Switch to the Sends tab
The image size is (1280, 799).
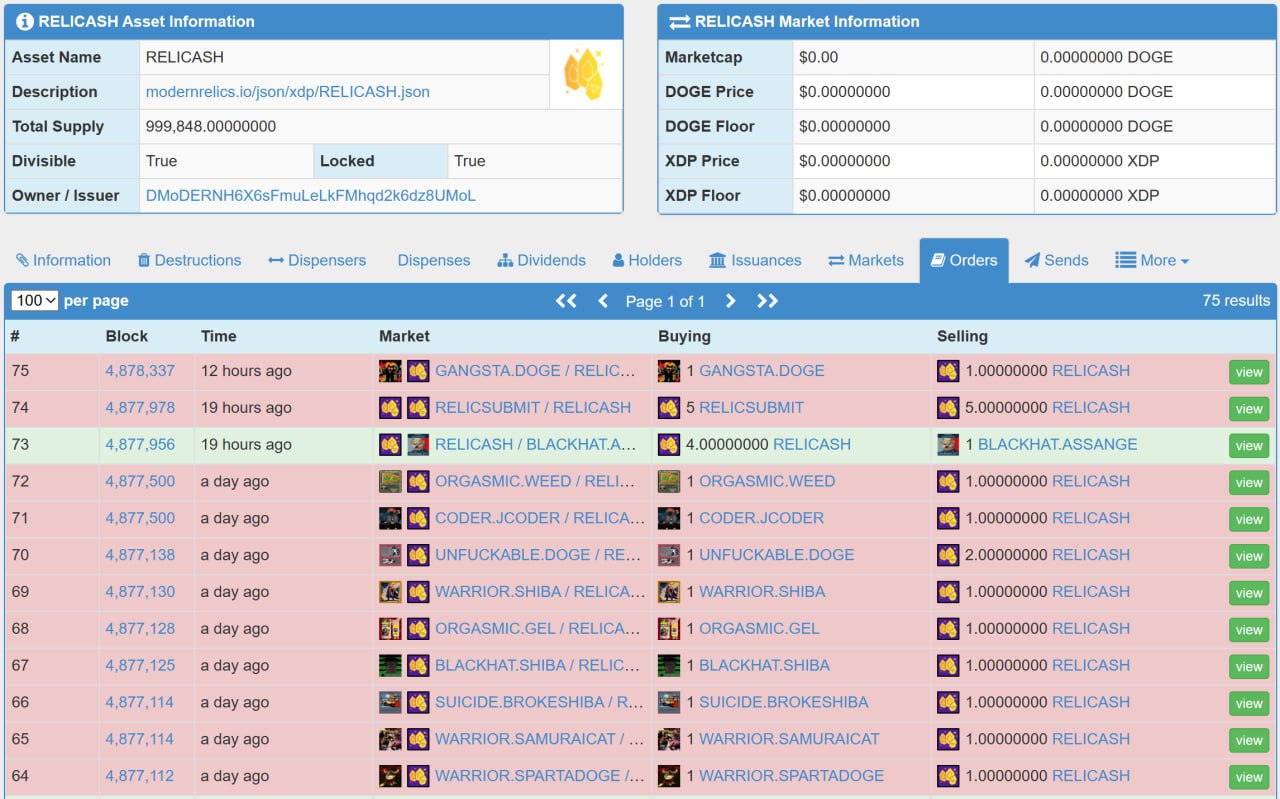(1056, 260)
